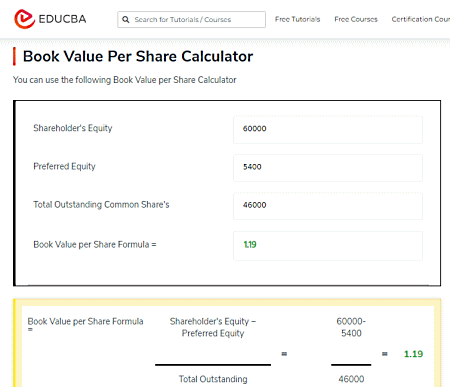Click the Book Value per Share Formula = label

click(95, 244)
